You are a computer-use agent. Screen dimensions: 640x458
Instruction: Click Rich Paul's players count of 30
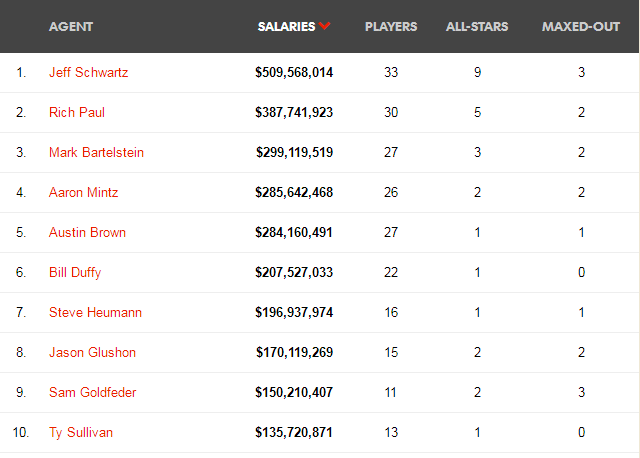[391, 112]
